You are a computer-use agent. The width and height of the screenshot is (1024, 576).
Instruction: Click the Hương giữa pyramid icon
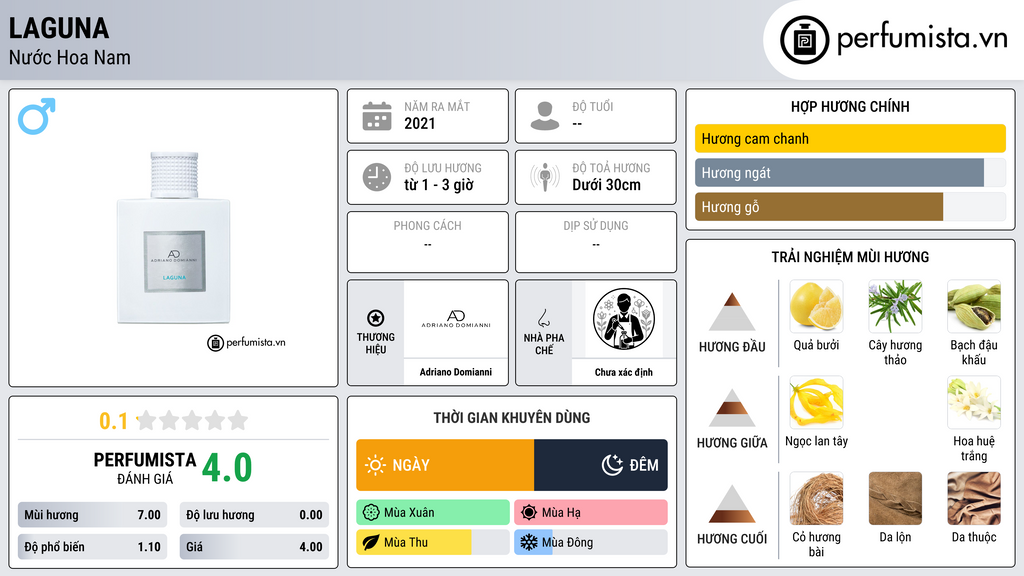coord(732,408)
